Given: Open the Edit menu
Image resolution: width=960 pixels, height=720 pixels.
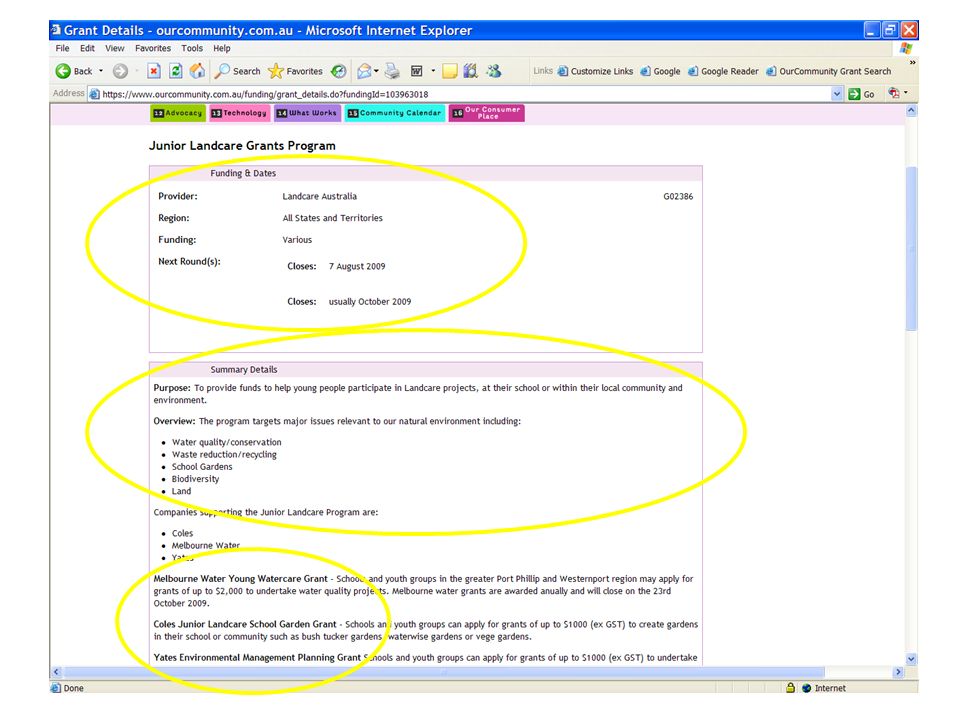Looking at the screenshot, I should (x=88, y=48).
